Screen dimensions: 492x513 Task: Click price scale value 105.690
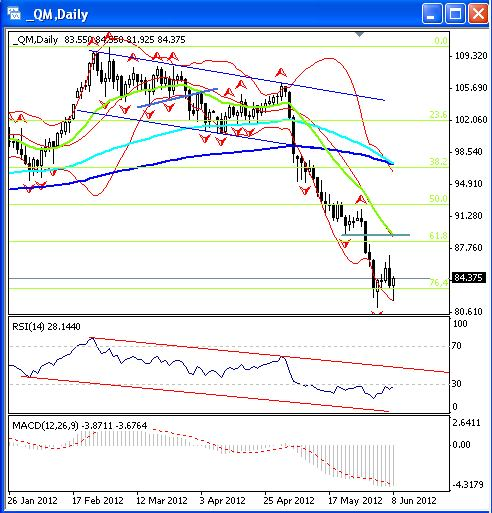coord(471,88)
